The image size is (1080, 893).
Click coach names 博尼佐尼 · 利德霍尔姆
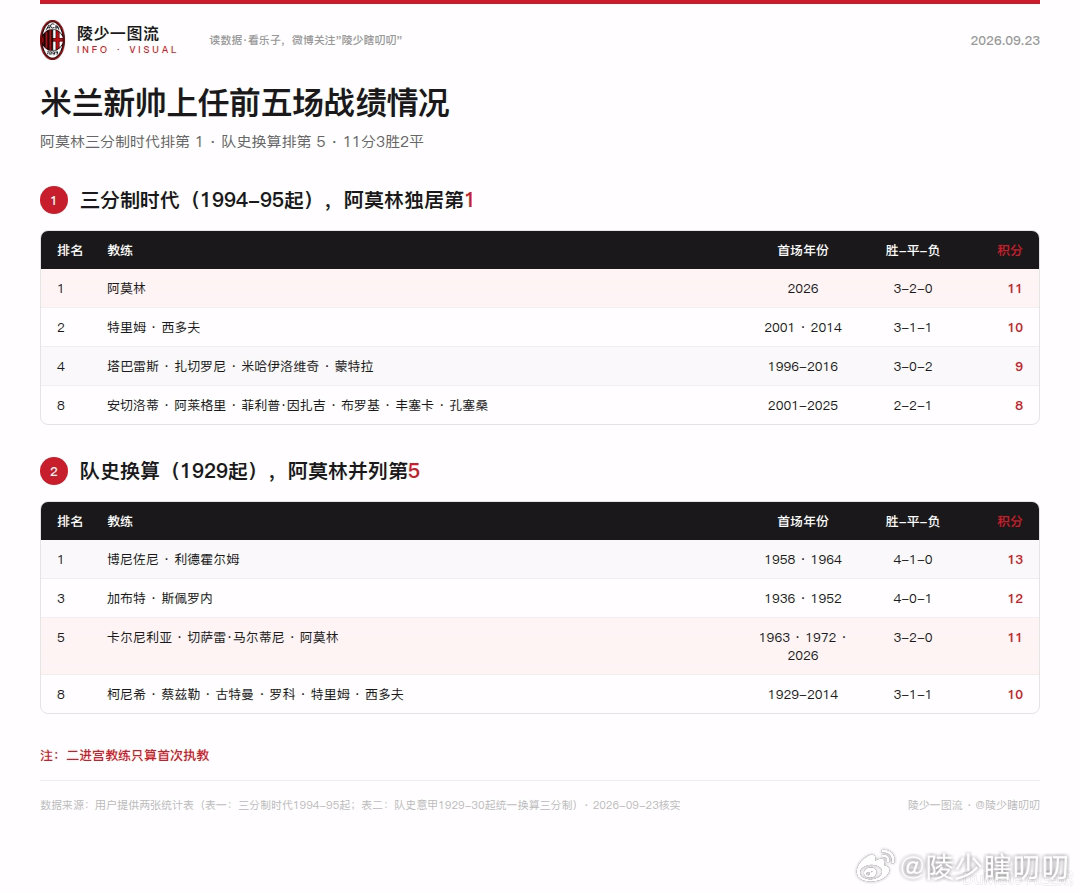point(173,559)
